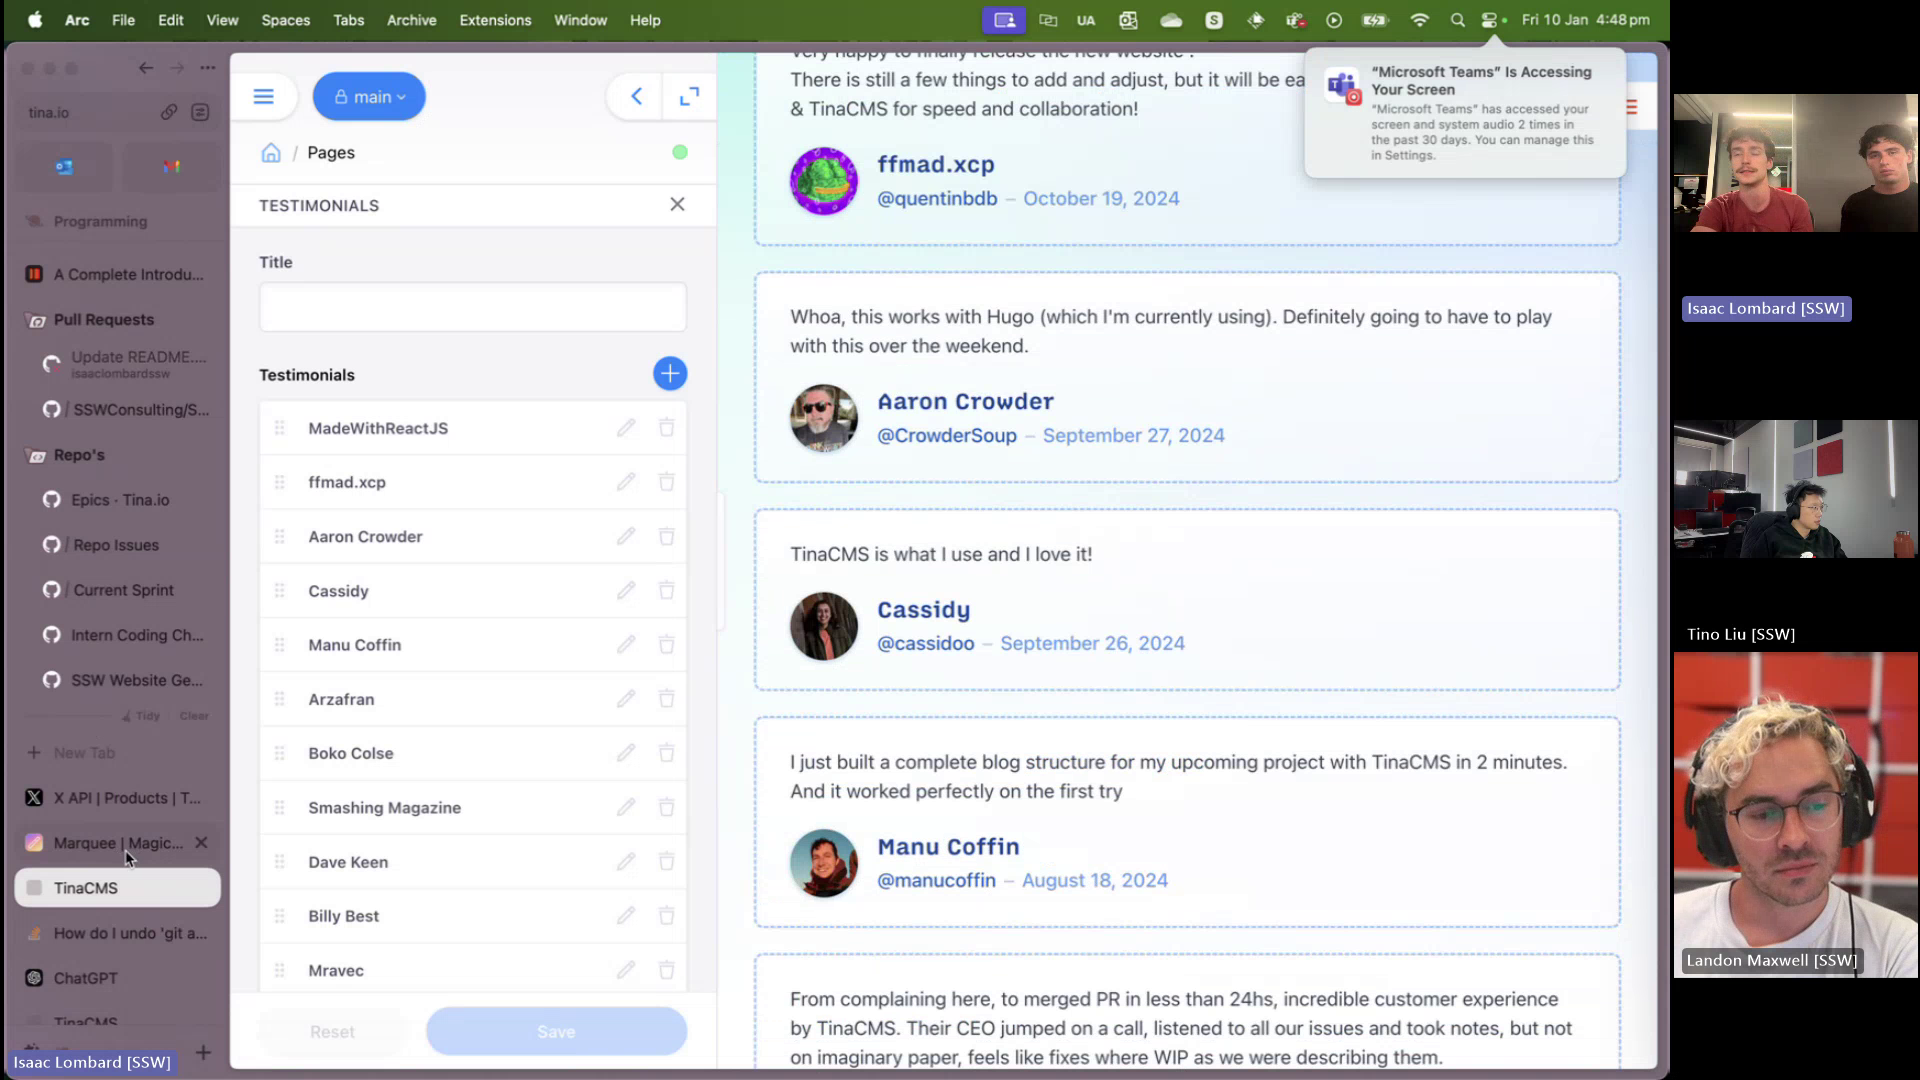This screenshot has height=1080, width=1920.
Task: Open the Repo Issues tab in sidebar
Action: point(118,545)
